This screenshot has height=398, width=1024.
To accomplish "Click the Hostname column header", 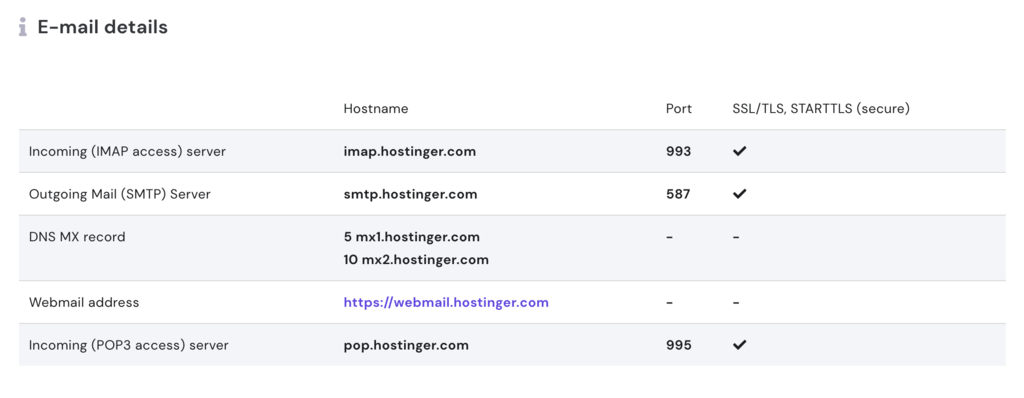I will tap(376, 108).
